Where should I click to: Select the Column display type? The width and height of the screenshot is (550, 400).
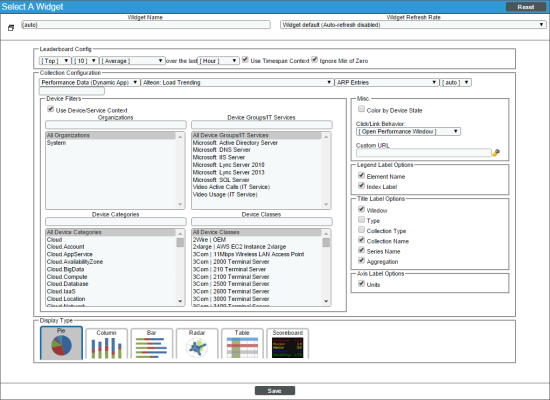click(106, 344)
